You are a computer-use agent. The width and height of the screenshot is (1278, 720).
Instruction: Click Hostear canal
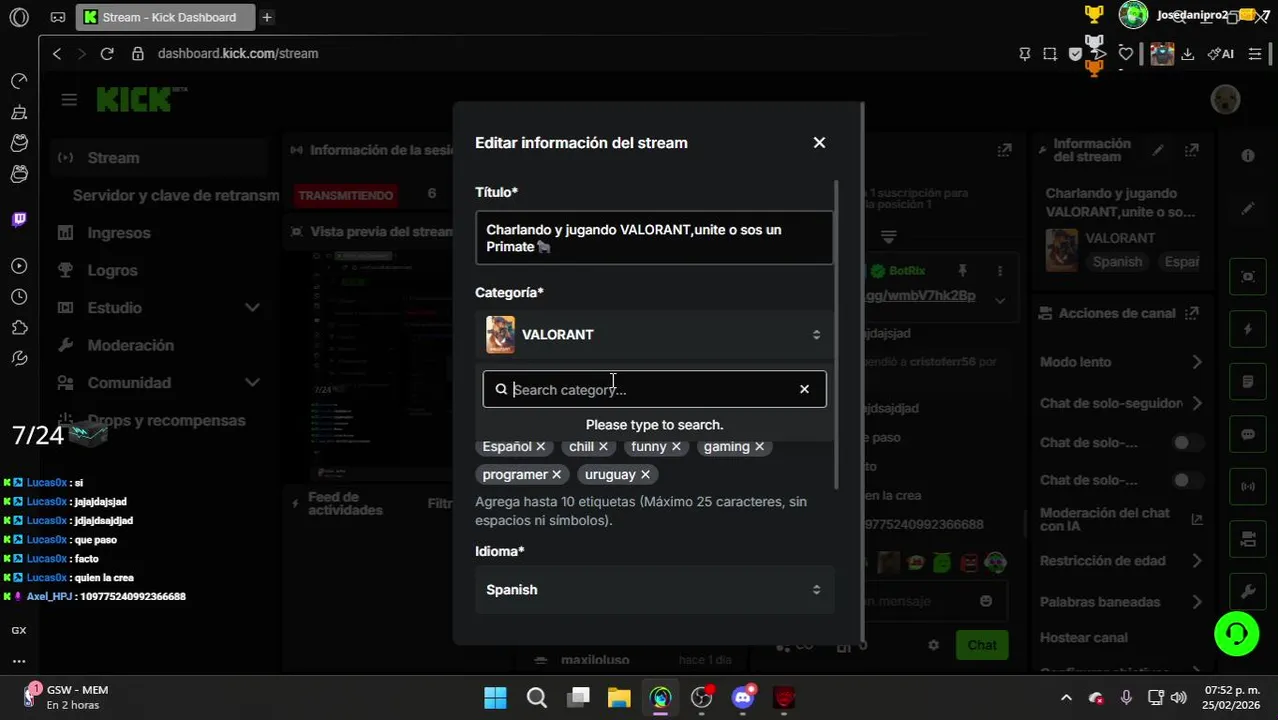click(x=1083, y=638)
